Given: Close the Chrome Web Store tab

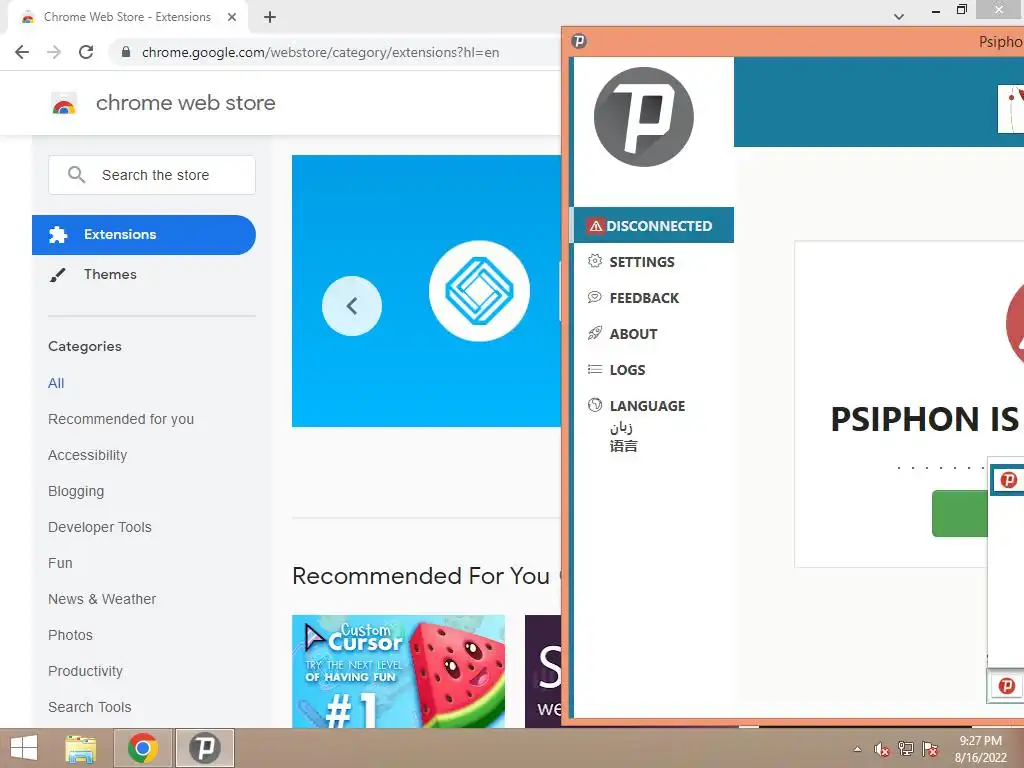Looking at the screenshot, I should click(232, 17).
